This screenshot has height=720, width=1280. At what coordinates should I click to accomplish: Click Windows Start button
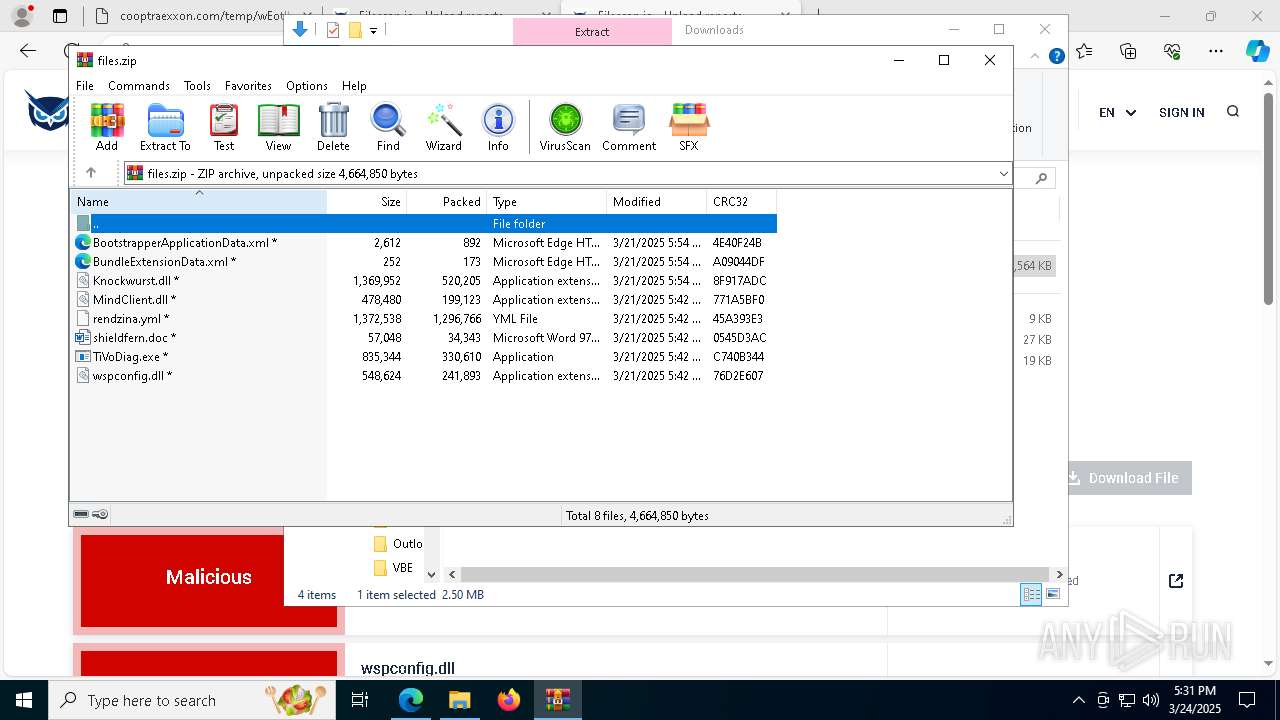[x=24, y=700]
